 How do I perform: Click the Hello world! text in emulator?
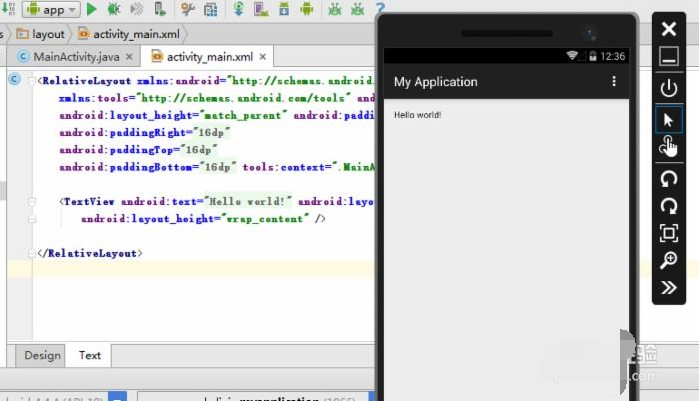coord(417,115)
